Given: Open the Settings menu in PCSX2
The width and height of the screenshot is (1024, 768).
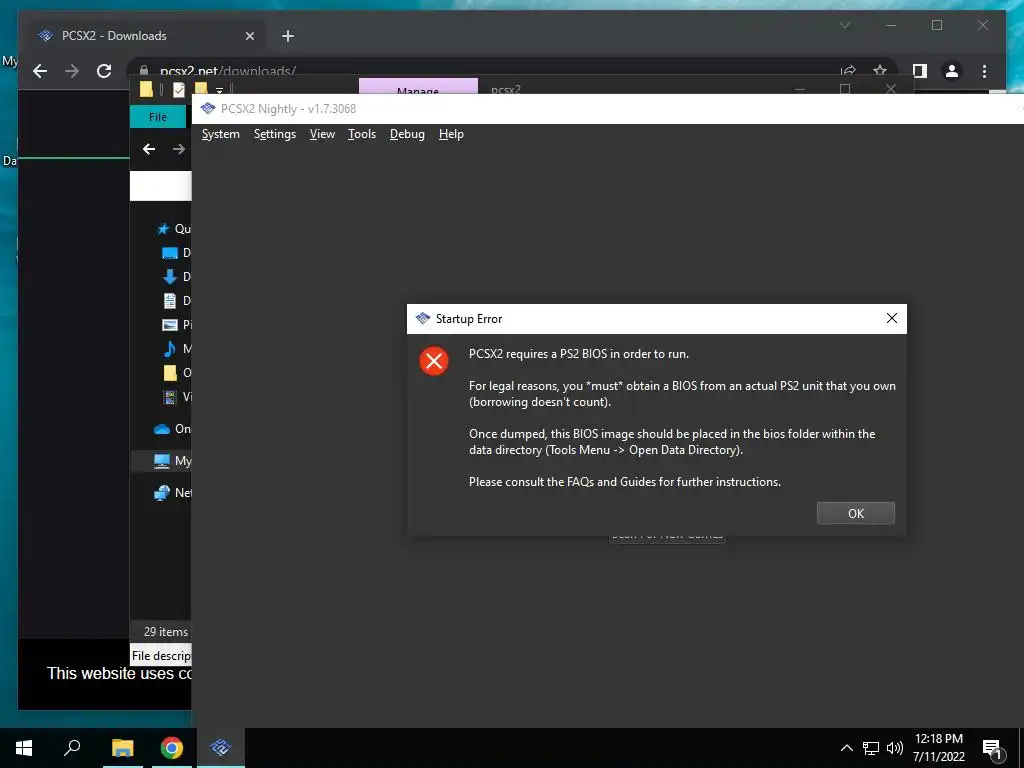Looking at the screenshot, I should point(275,135).
